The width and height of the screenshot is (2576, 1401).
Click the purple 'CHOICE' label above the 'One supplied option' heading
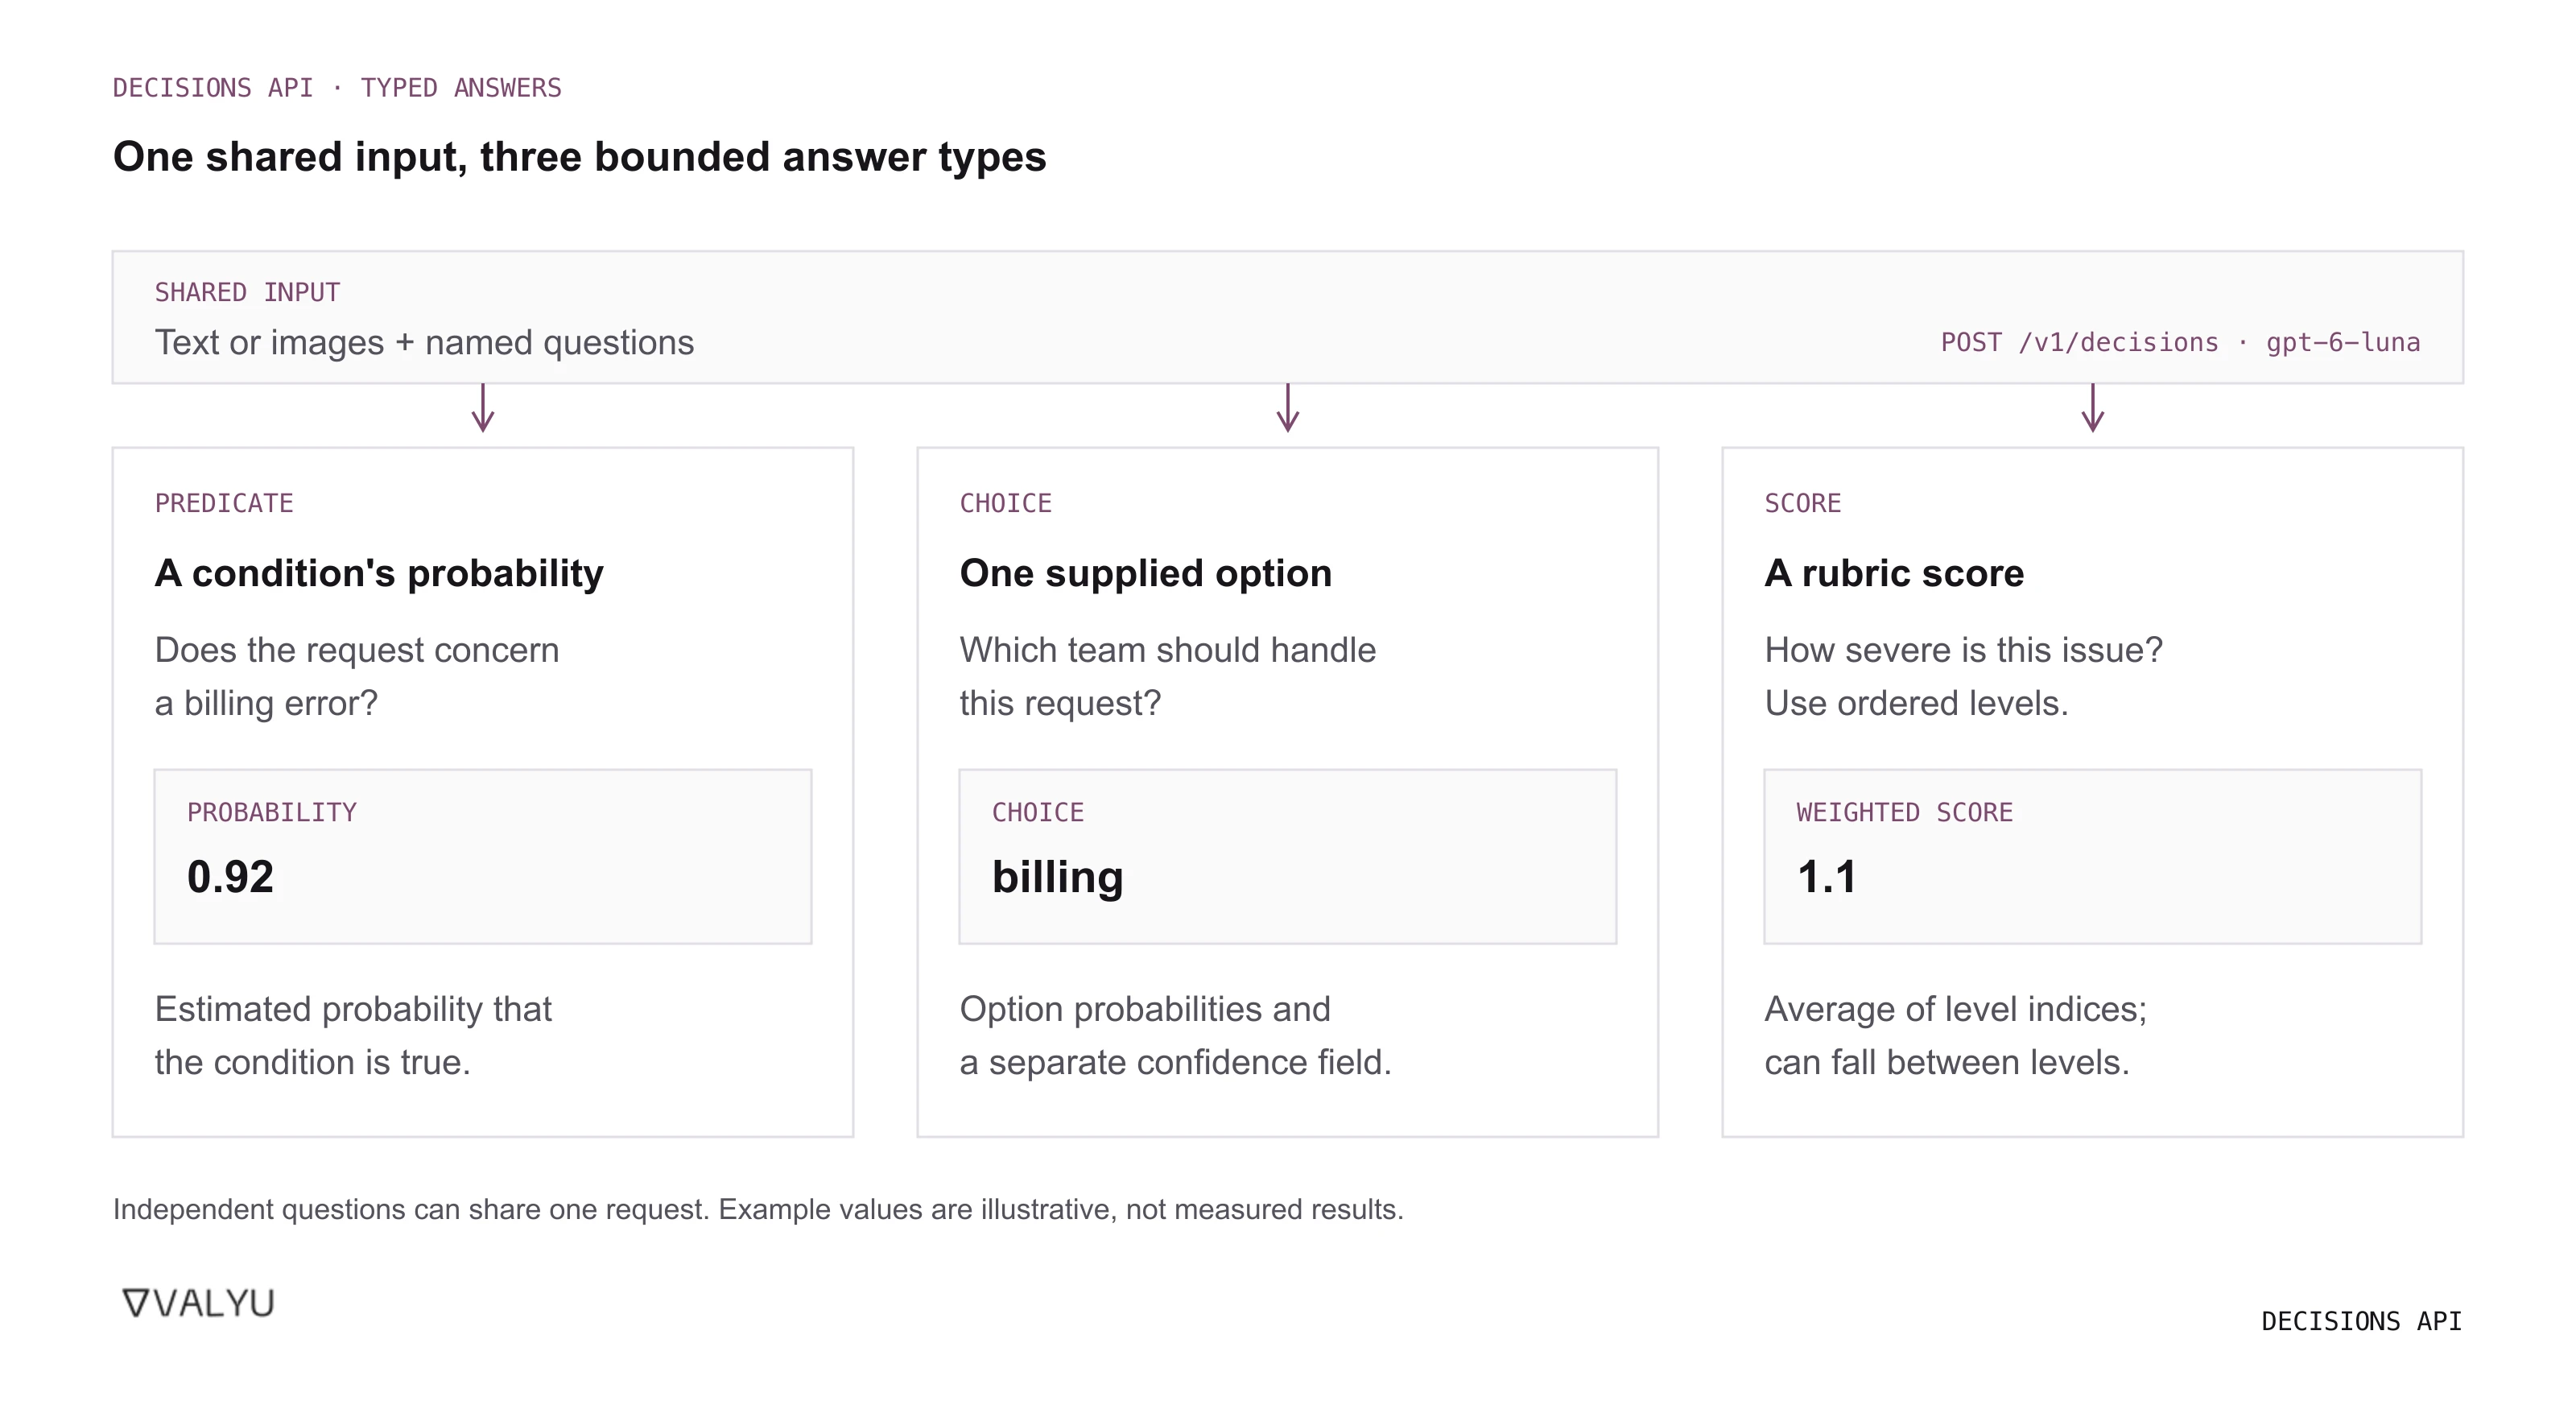click(1006, 503)
